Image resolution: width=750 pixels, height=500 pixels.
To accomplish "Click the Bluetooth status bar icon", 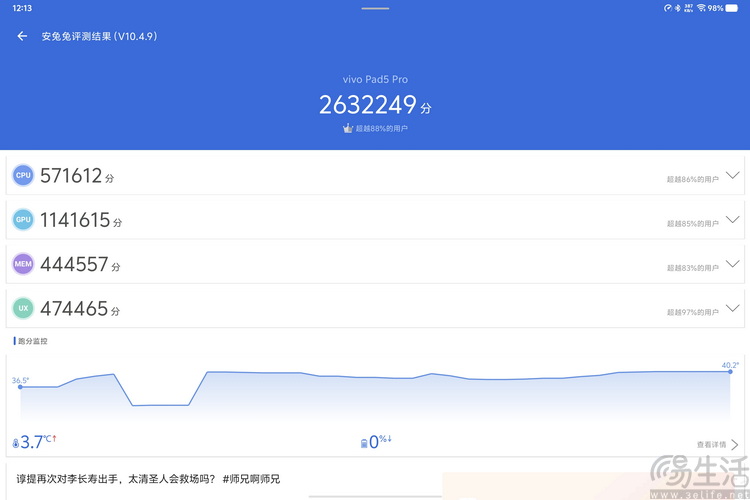I will [x=678, y=8].
